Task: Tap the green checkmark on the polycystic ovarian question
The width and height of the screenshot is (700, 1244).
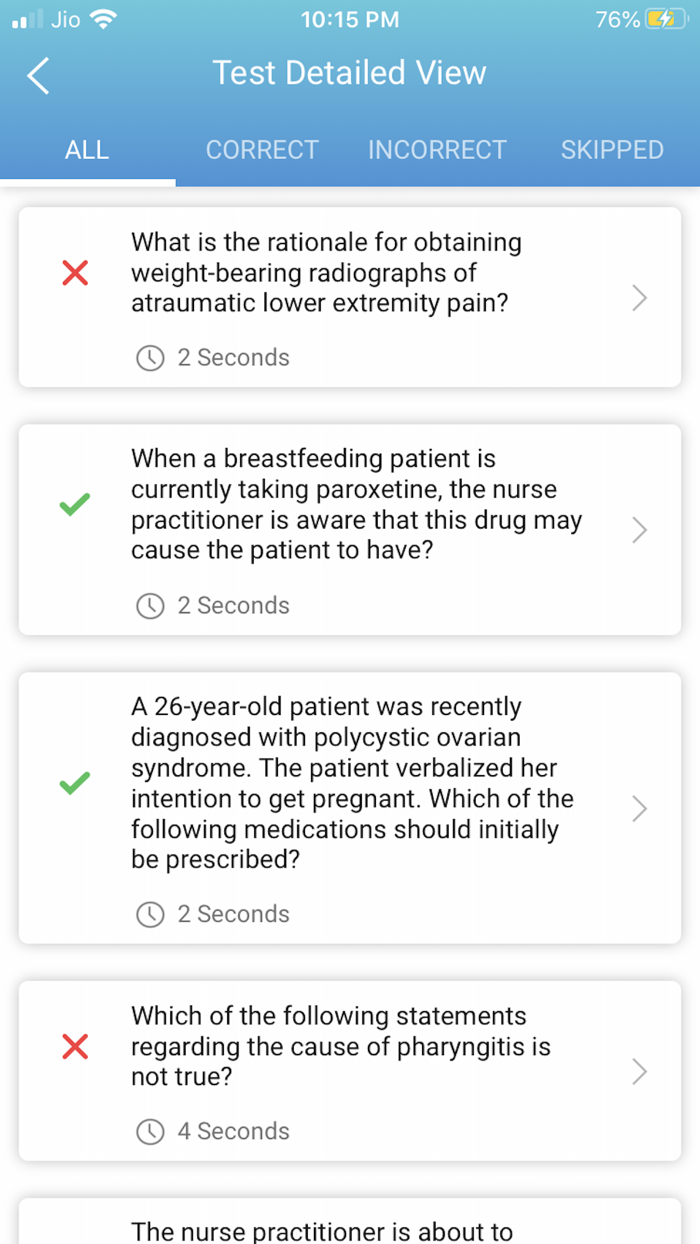Action: click(x=74, y=782)
